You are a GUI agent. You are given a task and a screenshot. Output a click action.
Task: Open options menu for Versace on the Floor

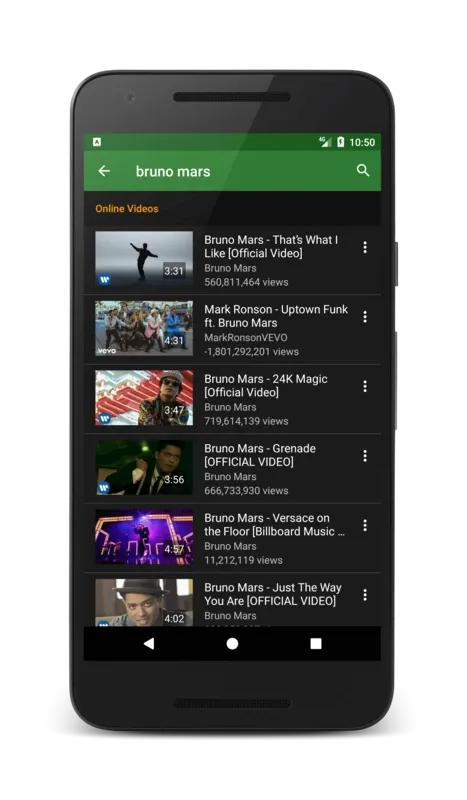tap(365, 525)
